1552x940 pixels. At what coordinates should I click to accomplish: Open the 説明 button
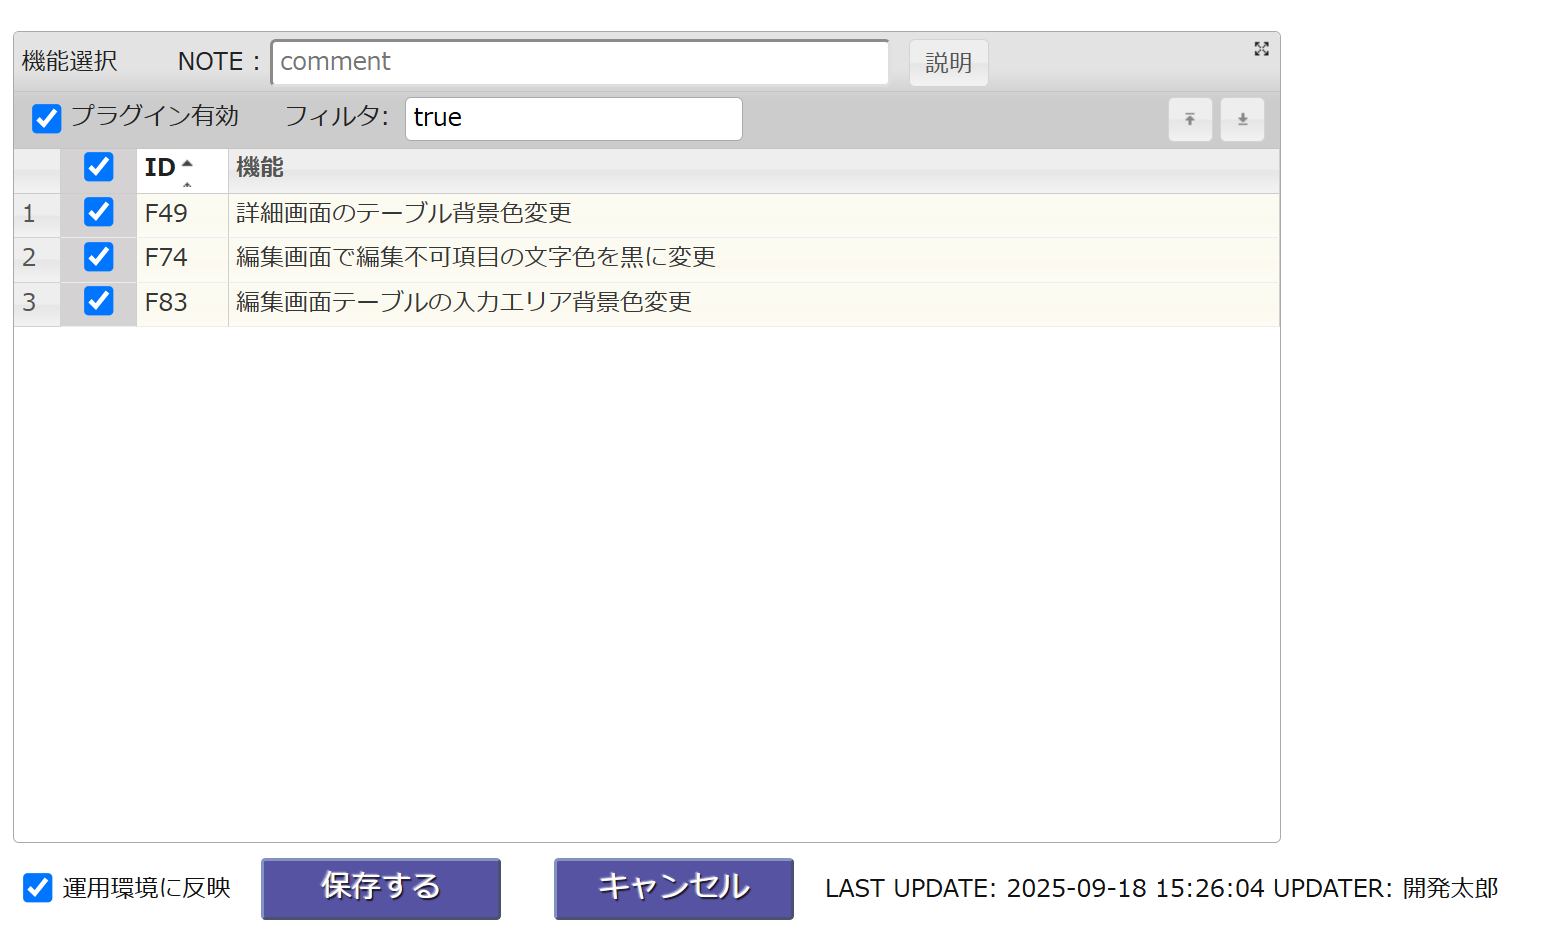click(x=948, y=63)
